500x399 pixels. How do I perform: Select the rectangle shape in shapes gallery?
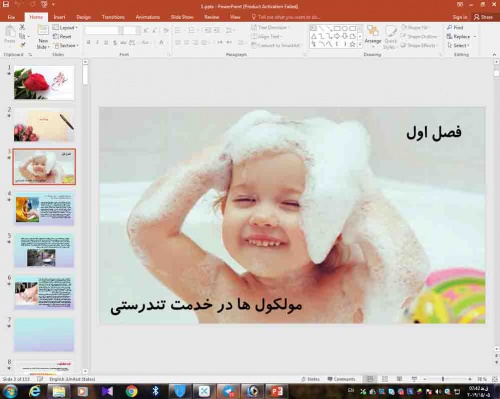337,28
